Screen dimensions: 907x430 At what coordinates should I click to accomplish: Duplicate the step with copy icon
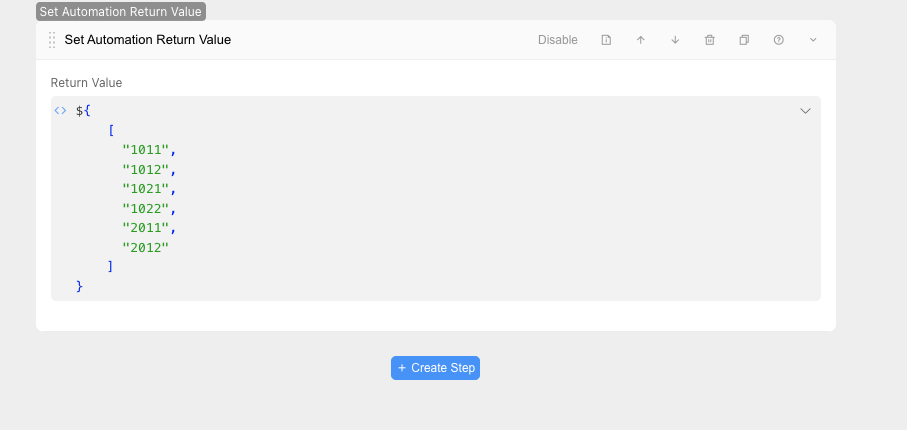coord(744,40)
